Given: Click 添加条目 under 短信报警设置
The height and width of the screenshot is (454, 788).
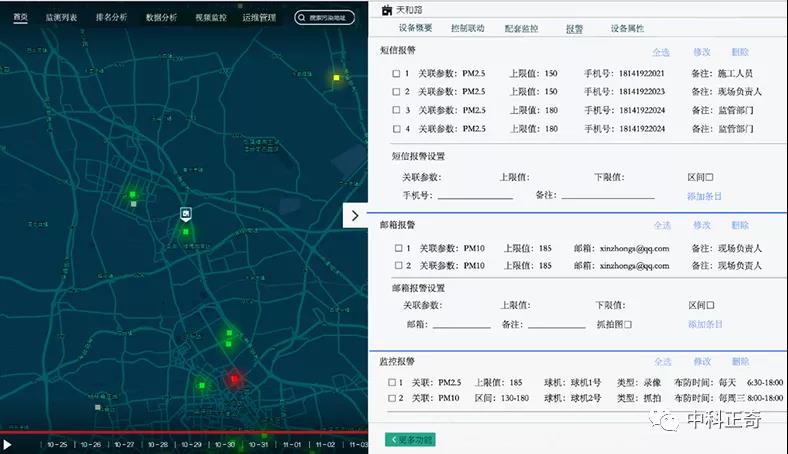Looking at the screenshot, I should point(704,196).
